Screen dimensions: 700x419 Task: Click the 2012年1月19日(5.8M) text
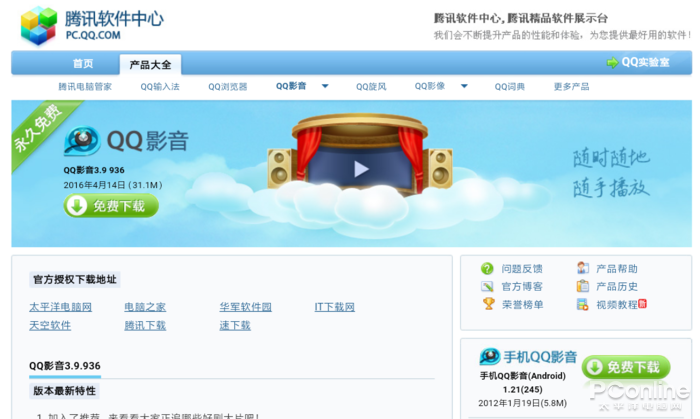point(522,403)
